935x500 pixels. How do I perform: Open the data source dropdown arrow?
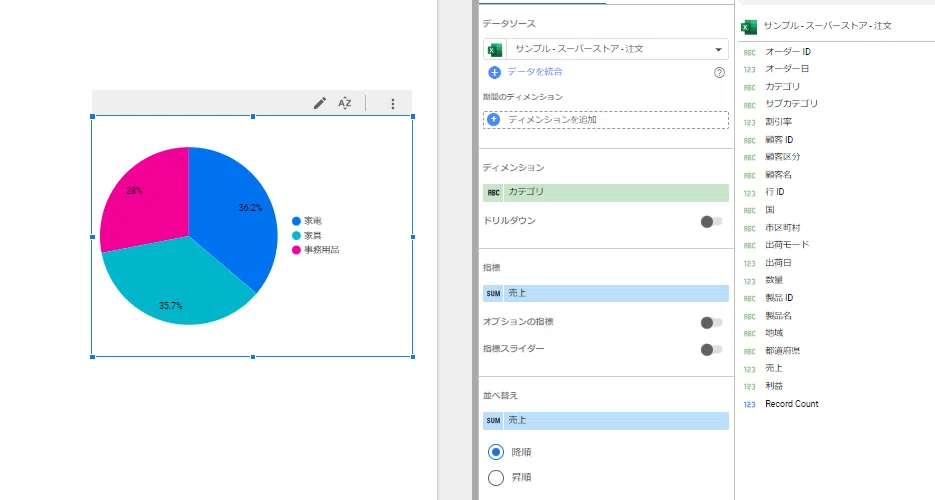(x=719, y=49)
